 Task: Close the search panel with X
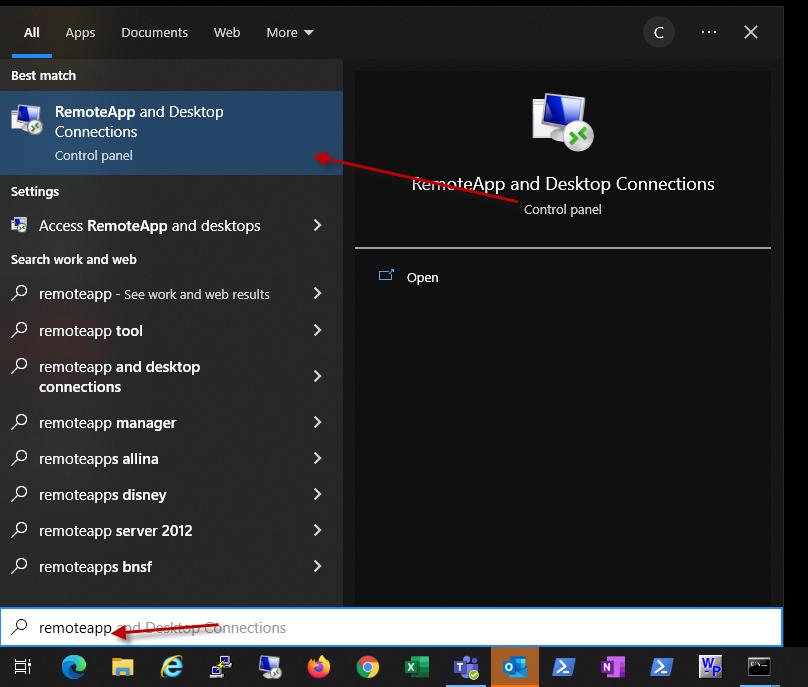point(751,32)
